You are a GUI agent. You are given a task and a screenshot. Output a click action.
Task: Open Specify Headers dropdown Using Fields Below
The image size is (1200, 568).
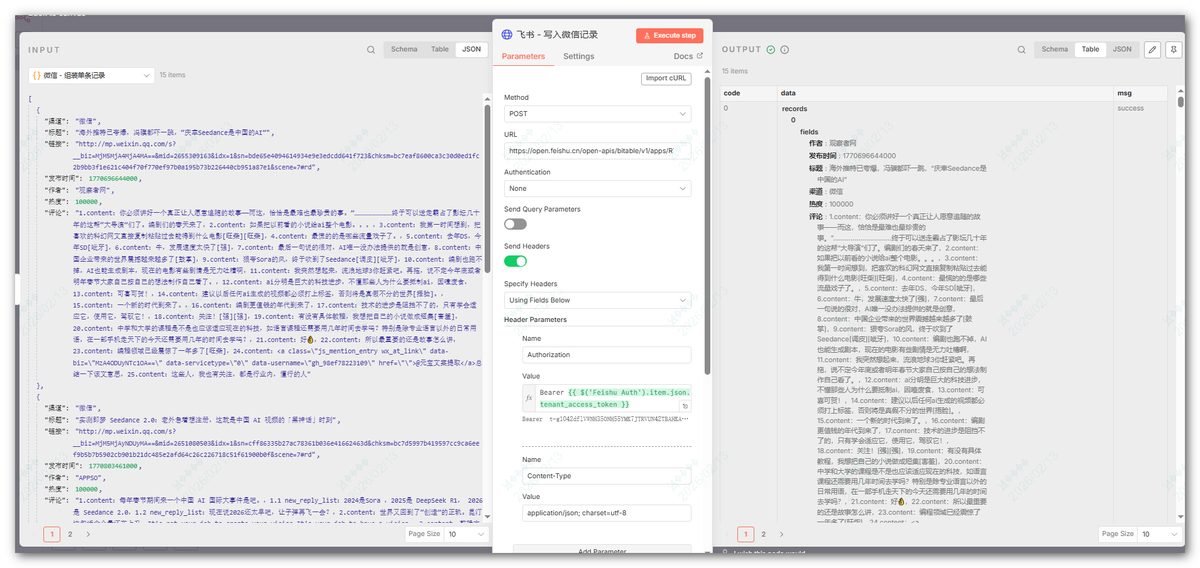click(x=598, y=299)
